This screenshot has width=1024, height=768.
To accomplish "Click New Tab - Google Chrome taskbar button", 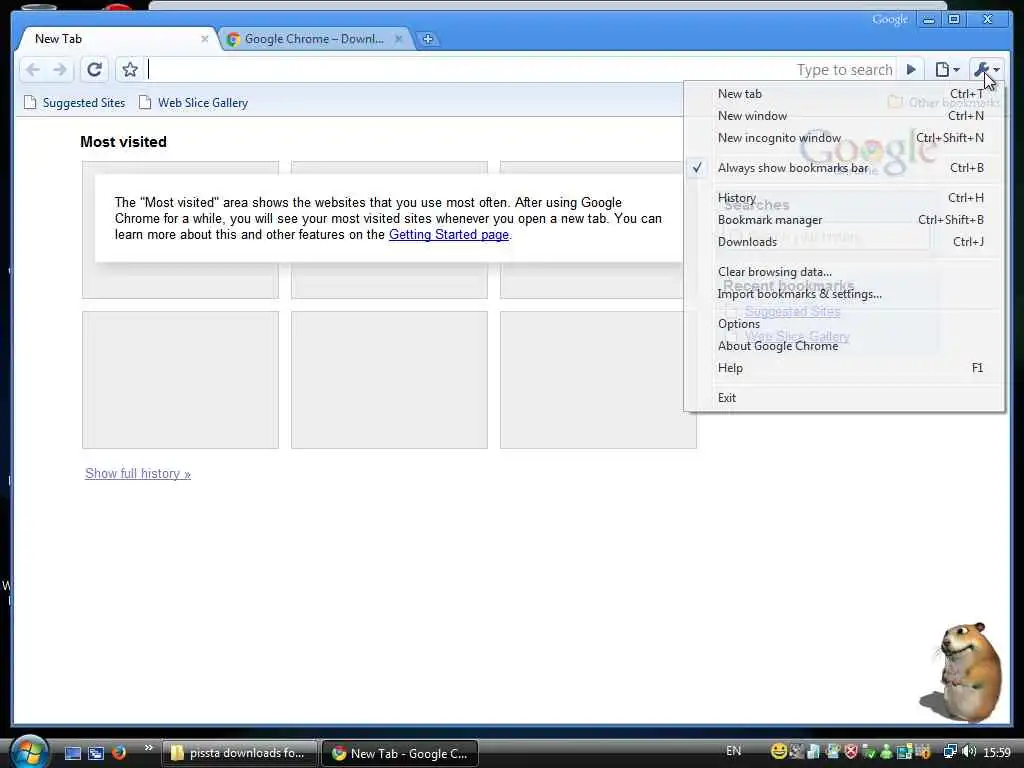I will point(401,753).
